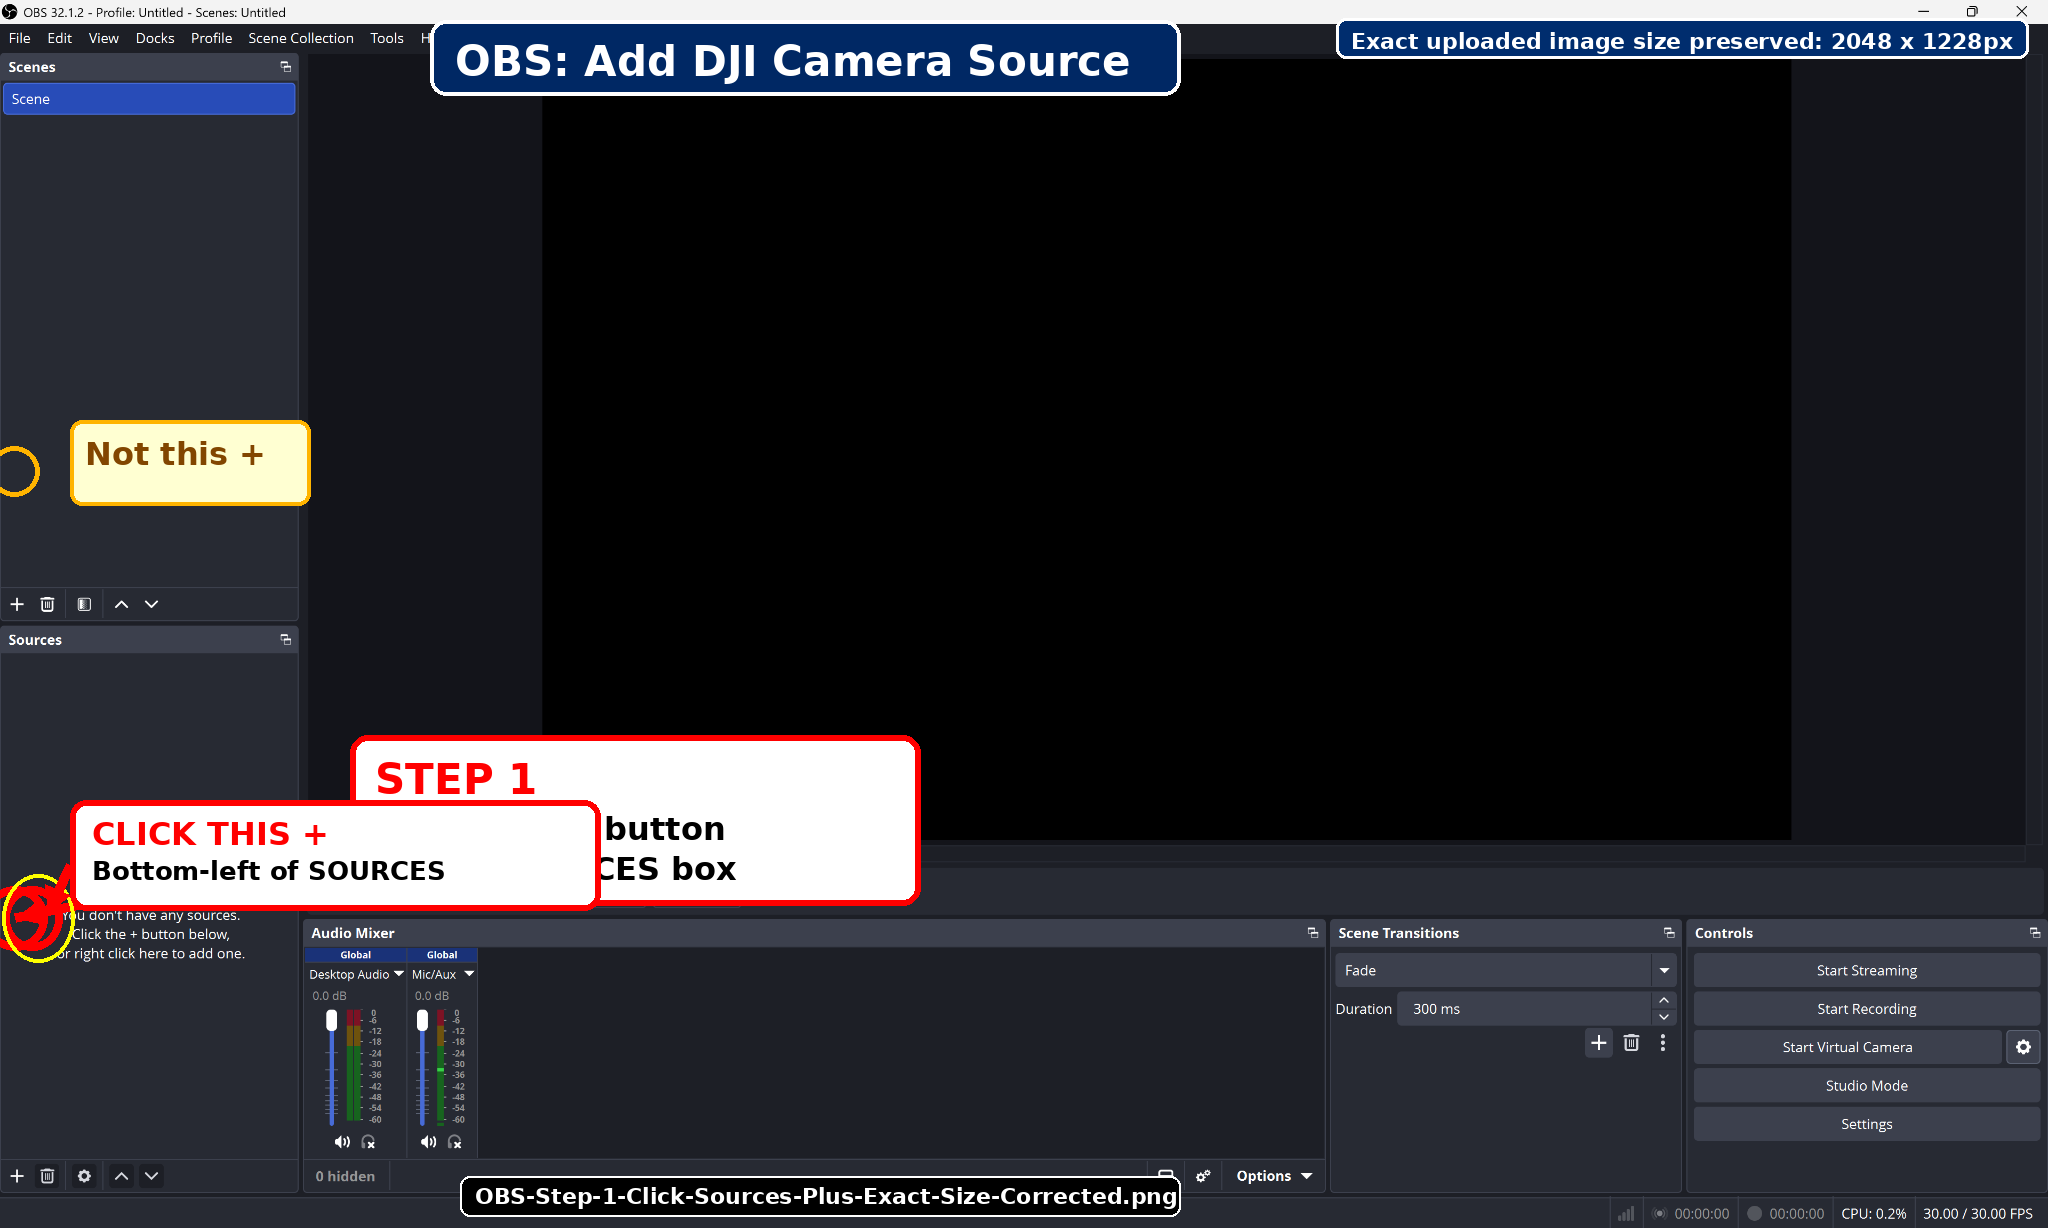Click the 0 hidden audio sources button
The width and height of the screenshot is (2048, 1228).
tap(345, 1176)
